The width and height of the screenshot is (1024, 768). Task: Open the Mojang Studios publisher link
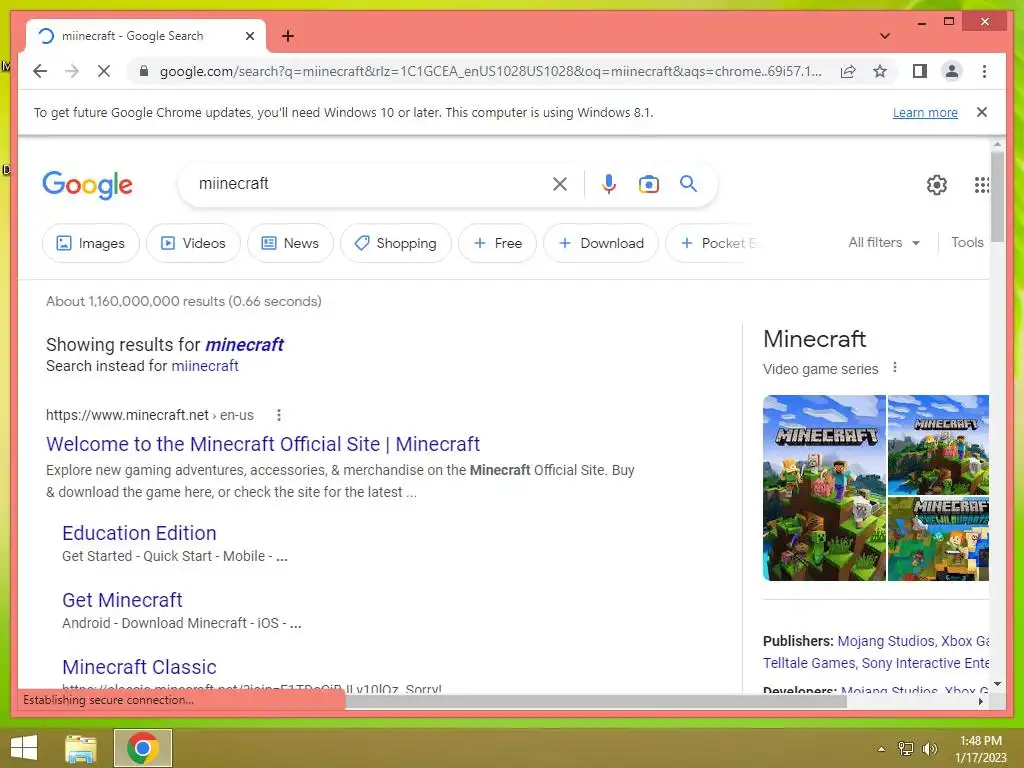pyautogui.click(x=886, y=641)
